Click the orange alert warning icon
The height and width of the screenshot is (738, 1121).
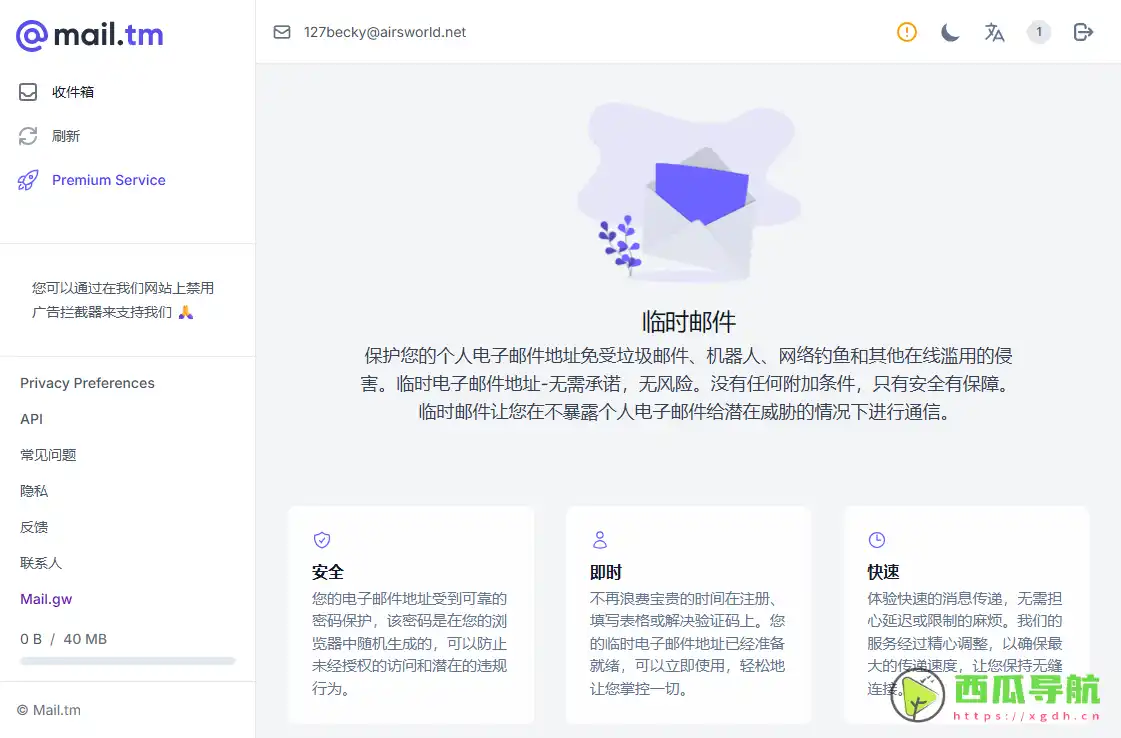click(906, 32)
